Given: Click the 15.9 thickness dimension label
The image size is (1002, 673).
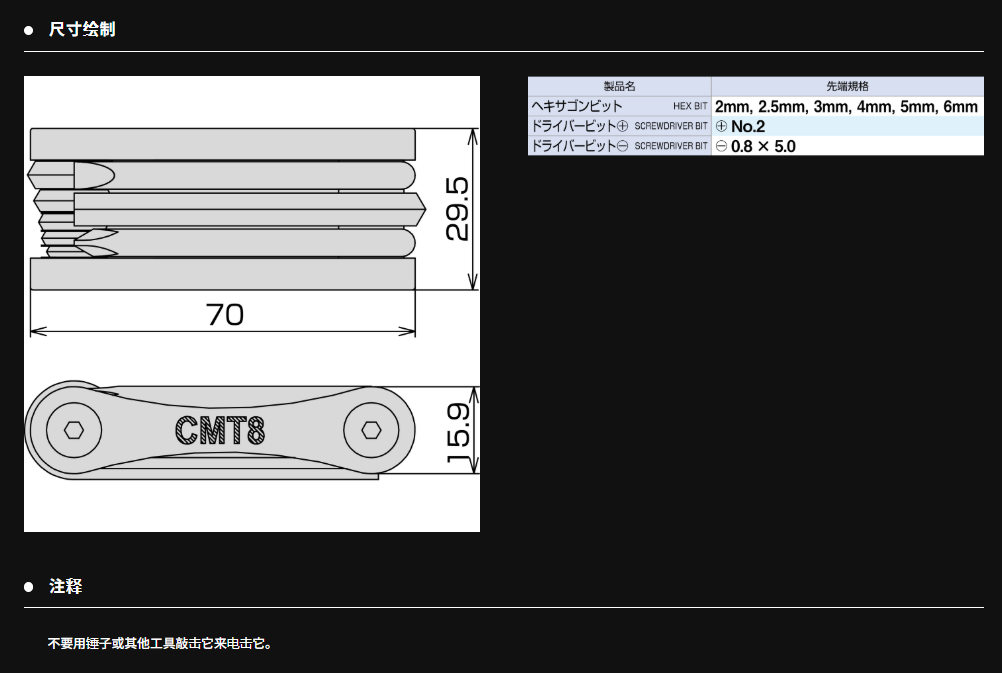Looking at the screenshot, I should click(x=458, y=431).
